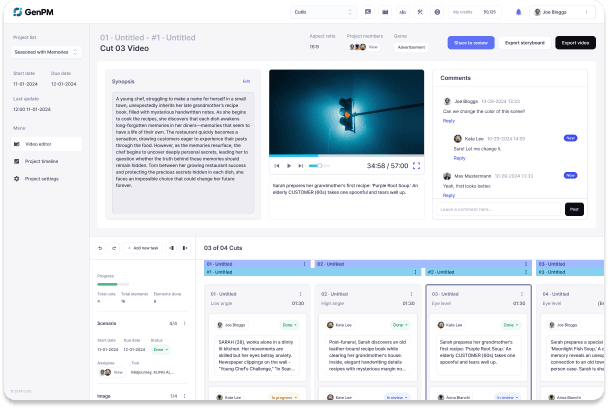Edit the synopsis
Image resolution: width=608 pixels, height=408 pixels.
point(246,81)
